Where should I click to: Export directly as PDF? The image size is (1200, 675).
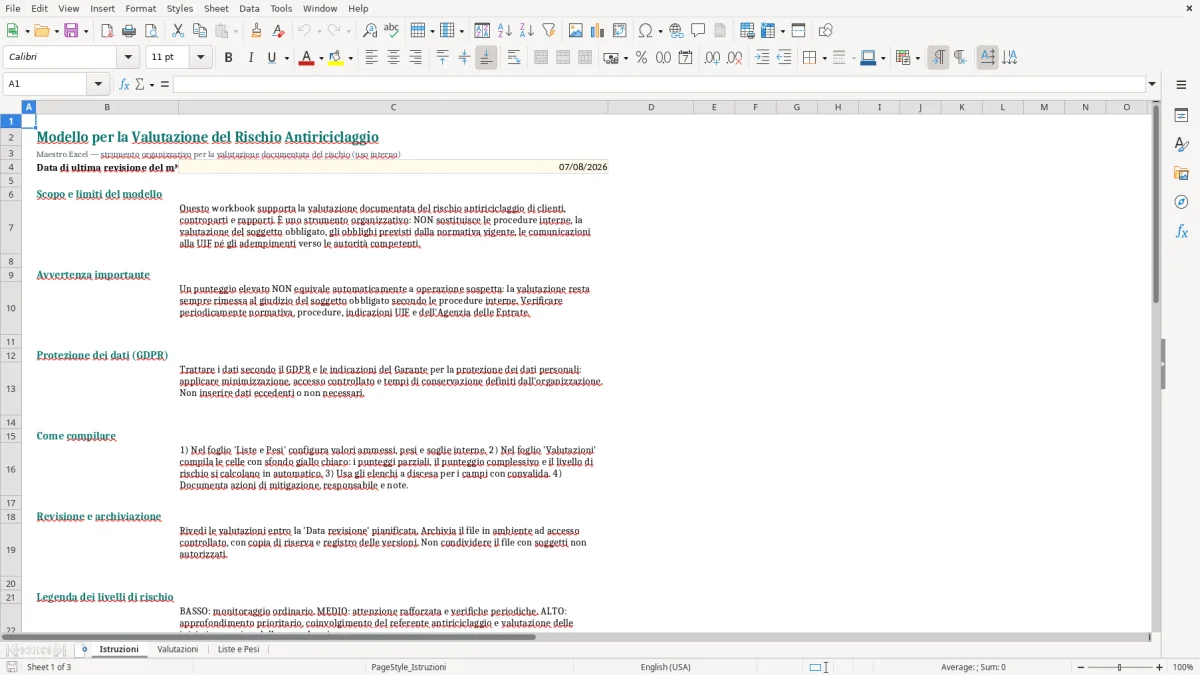(106, 31)
